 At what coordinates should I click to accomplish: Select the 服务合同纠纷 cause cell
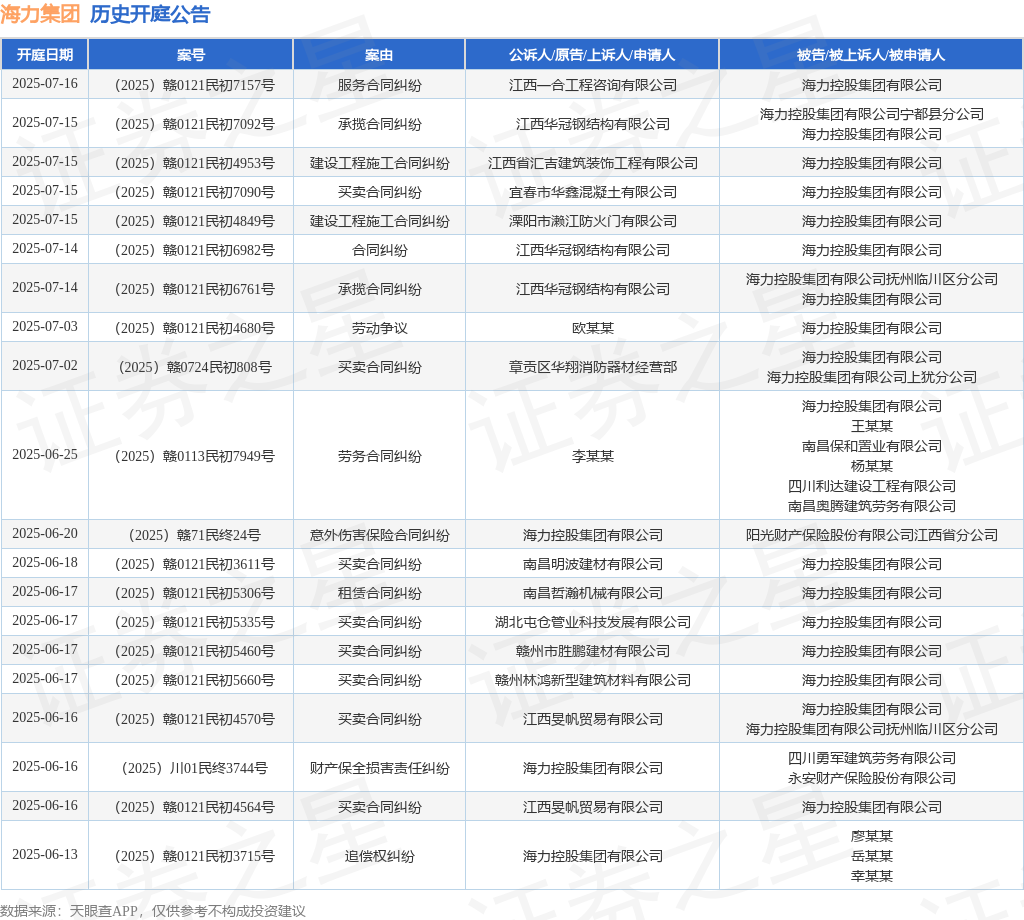coord(379,85)
